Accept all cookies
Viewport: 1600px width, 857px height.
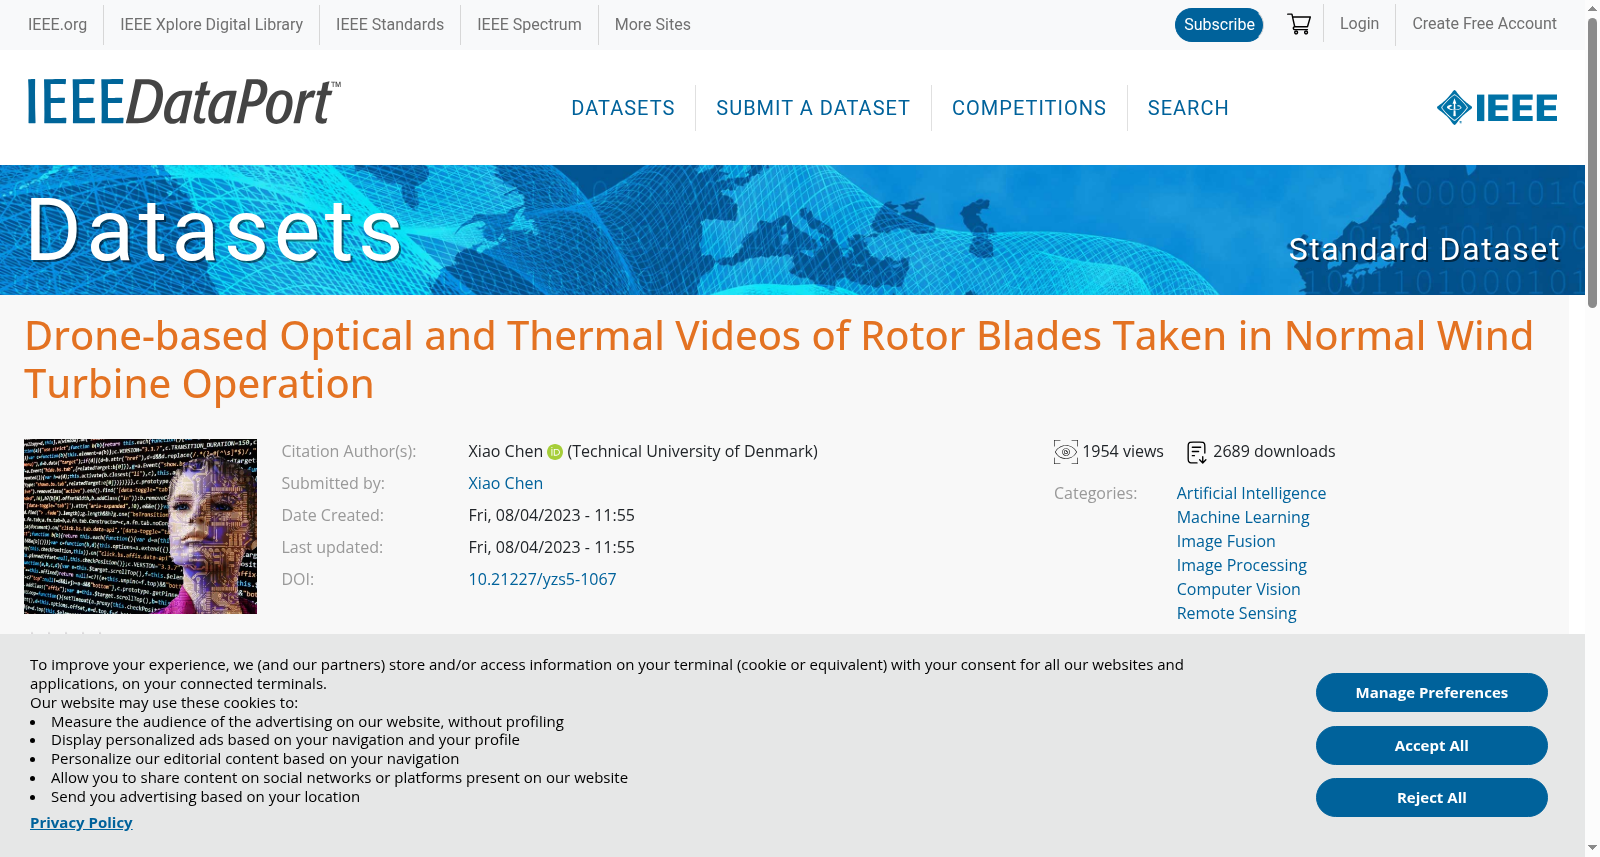point(1432,746)
